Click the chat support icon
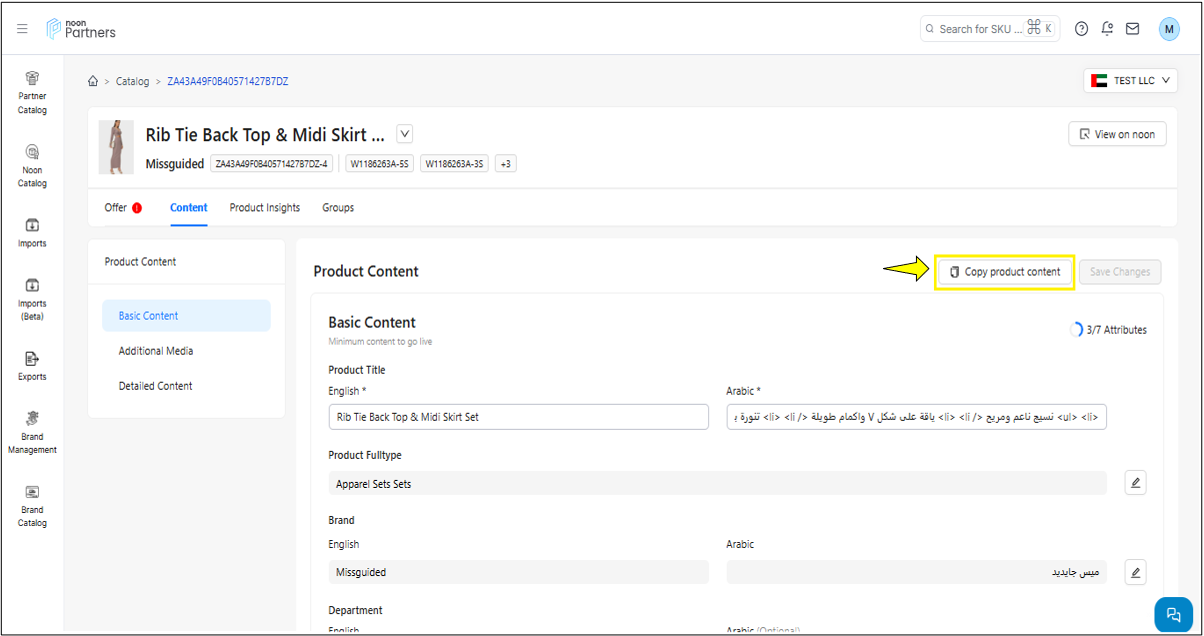The image size is (1204, 636). (1173, 614)
